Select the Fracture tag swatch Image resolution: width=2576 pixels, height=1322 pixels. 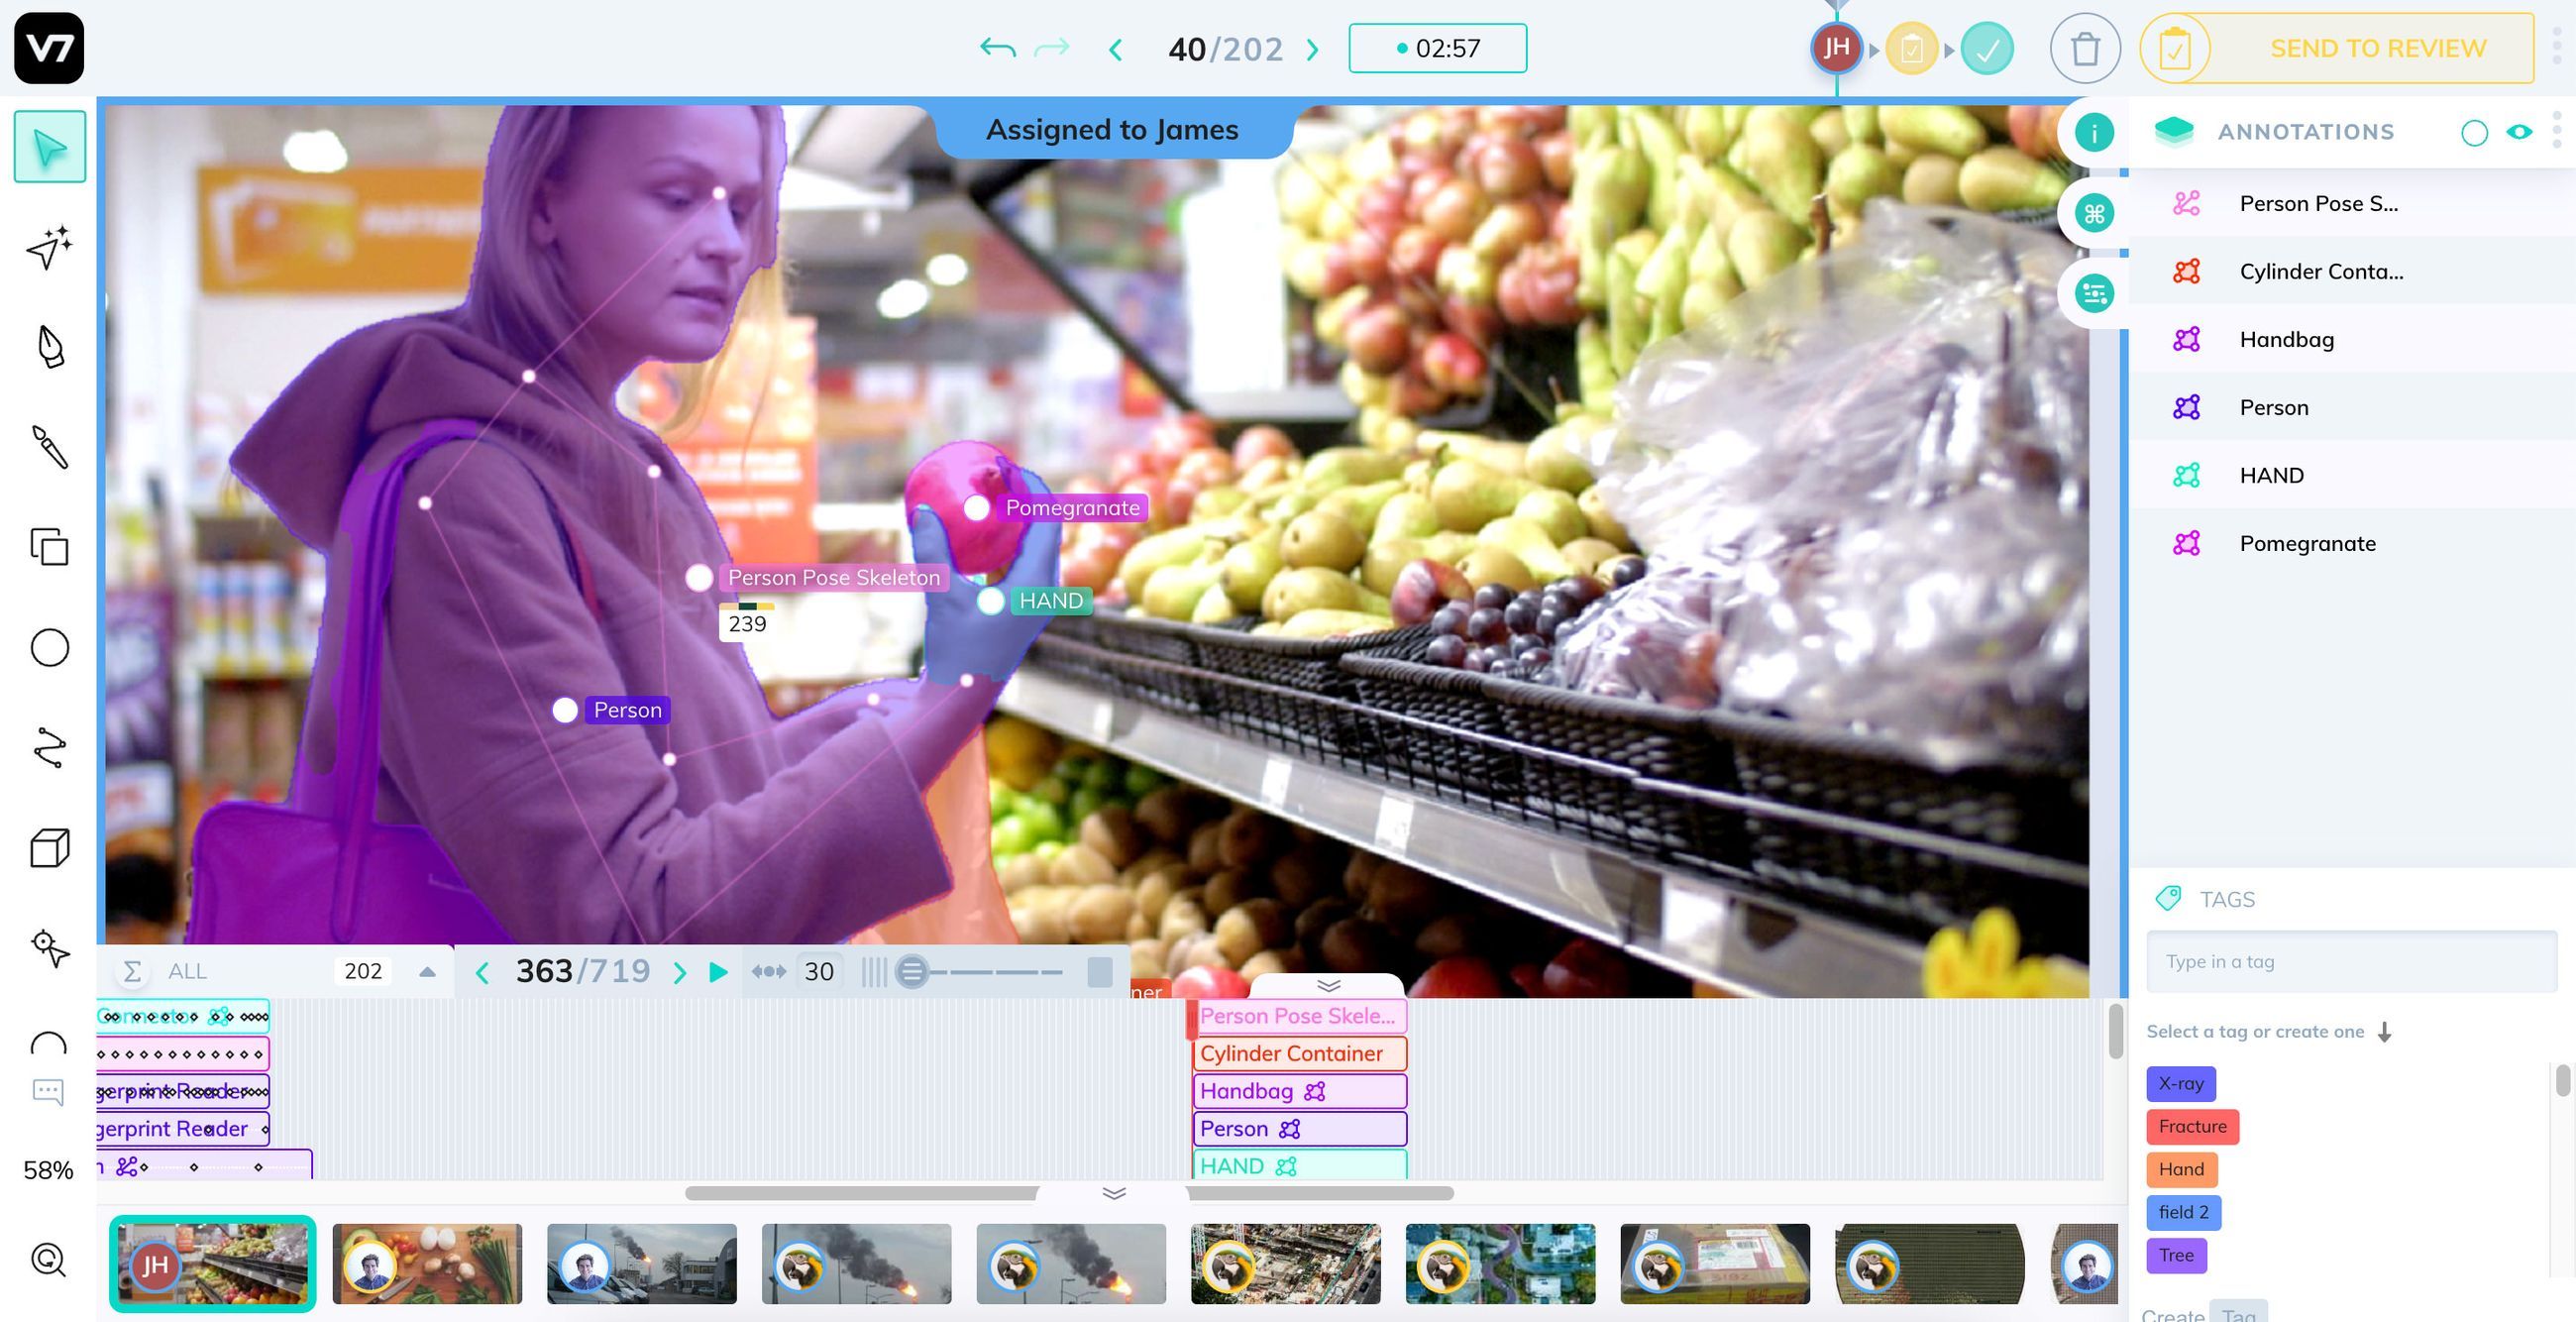point(2192,1126)
